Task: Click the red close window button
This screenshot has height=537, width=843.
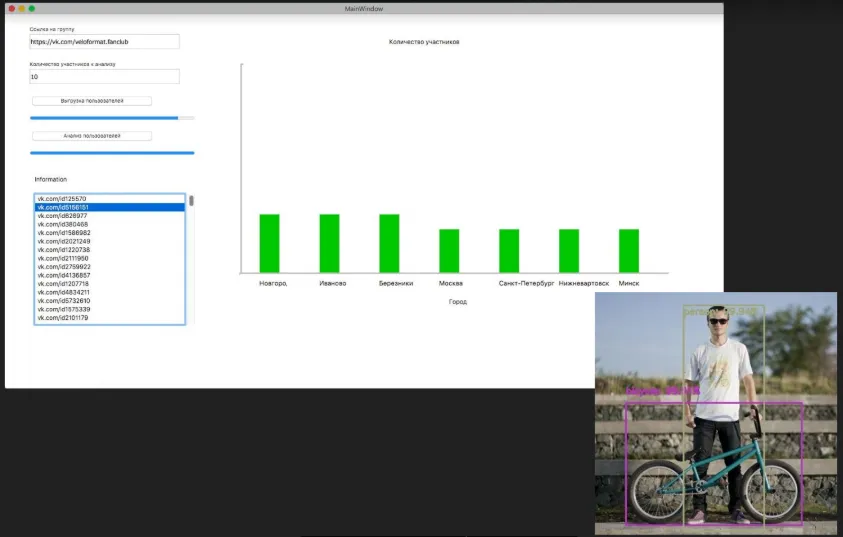Action: tap(12, 8)
